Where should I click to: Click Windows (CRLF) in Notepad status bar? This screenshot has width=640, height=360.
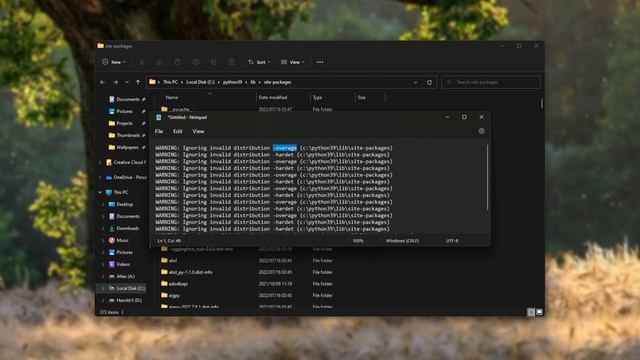(402, 241)
